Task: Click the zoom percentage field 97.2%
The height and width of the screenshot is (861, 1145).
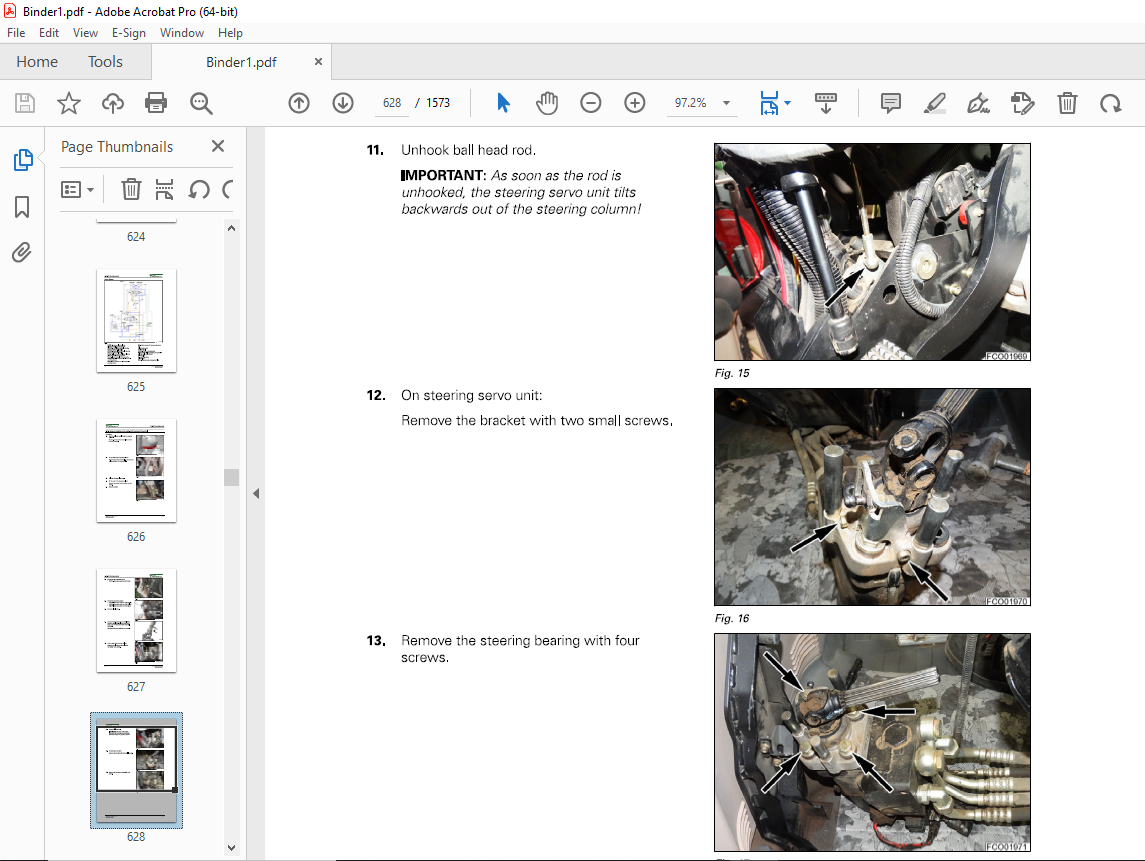Action: point(690,103)
